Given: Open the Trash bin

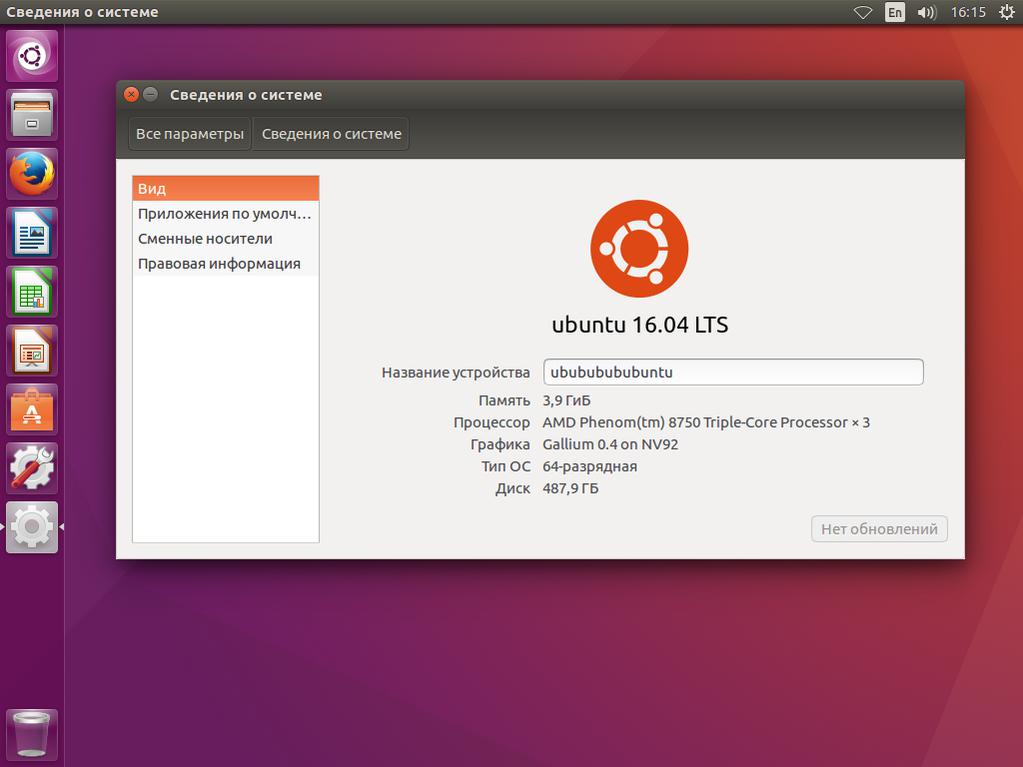Looking at the screenshot, I should [32, 734].
